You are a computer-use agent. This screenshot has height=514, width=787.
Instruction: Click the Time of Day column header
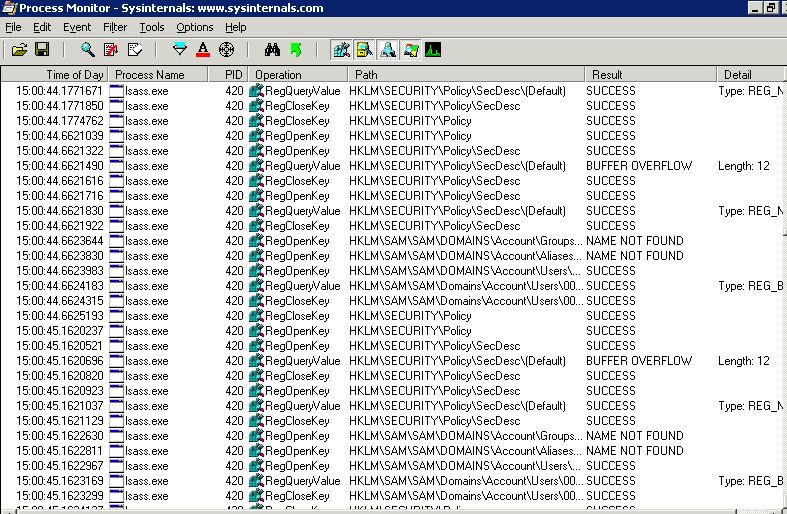point(55,75)
